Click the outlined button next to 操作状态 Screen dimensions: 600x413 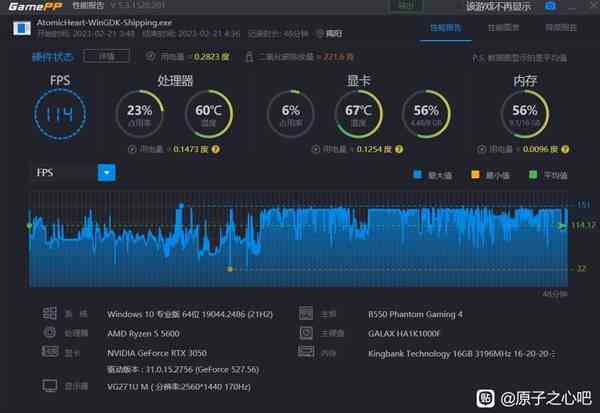click(x=106, y=56)
